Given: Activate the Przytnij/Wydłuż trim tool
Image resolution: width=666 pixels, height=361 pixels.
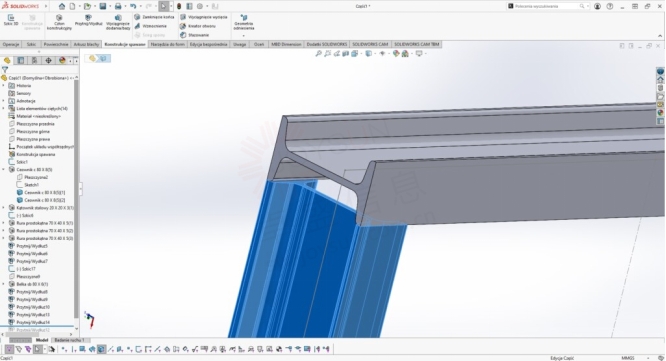Looking at the screenshot, I should (x=88, y=20).
